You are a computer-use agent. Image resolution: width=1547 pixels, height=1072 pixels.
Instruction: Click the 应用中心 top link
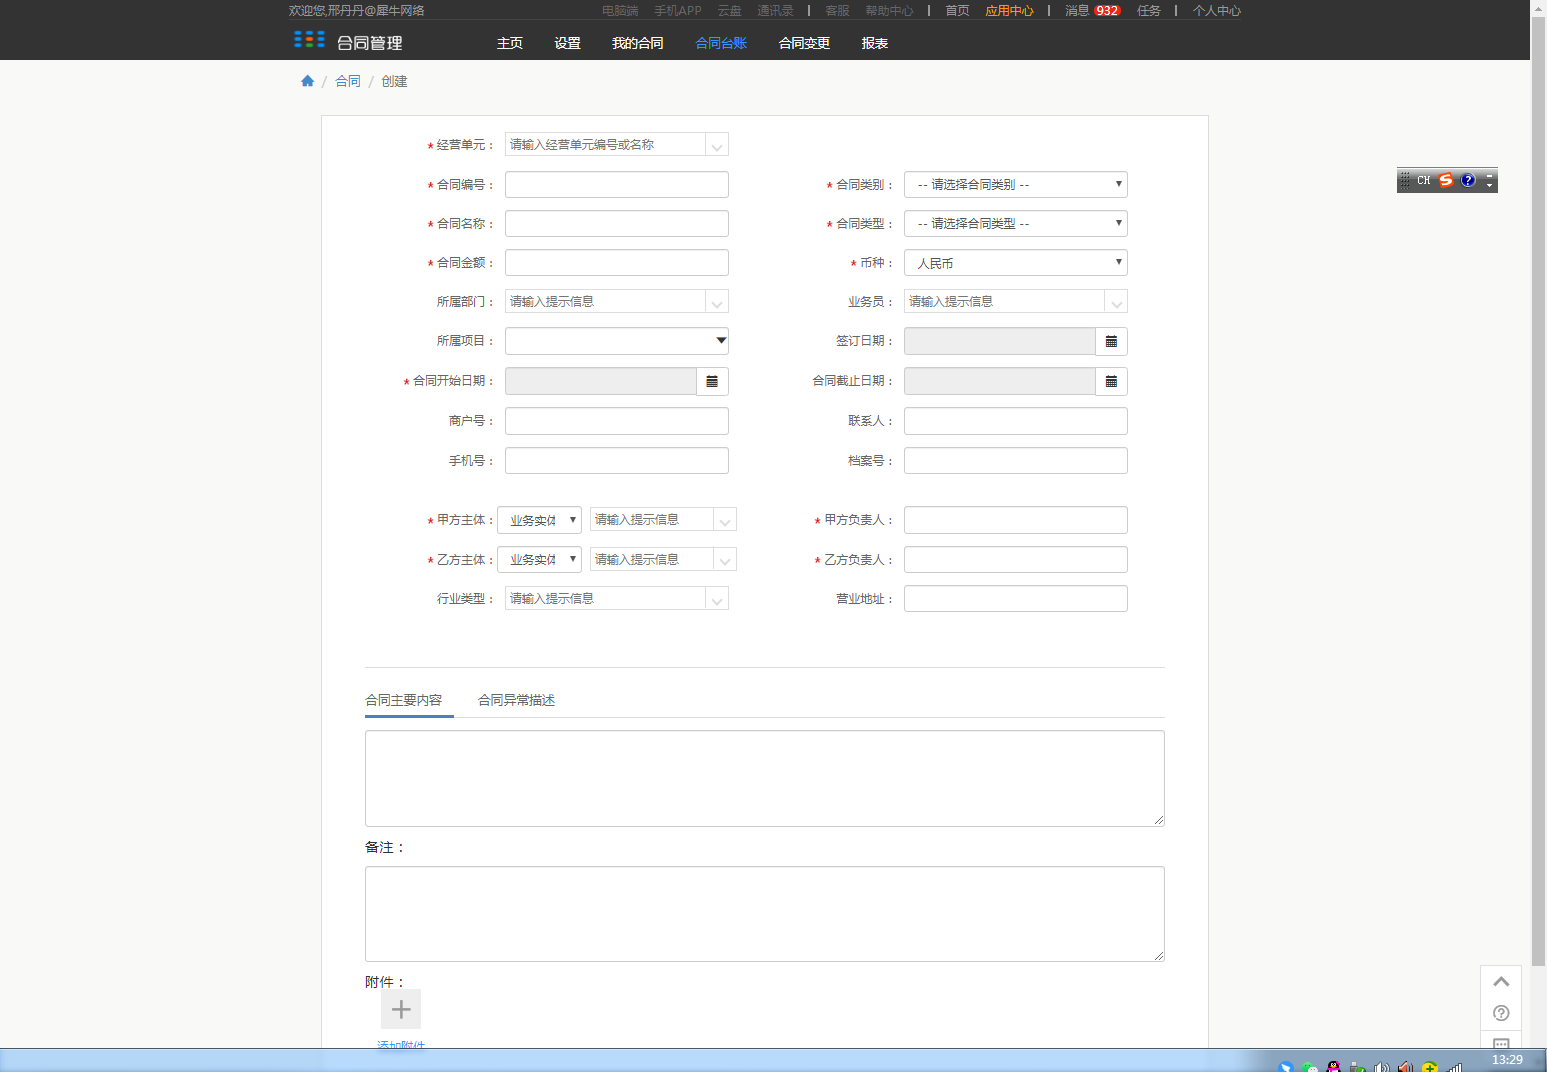pos(1010,10)
